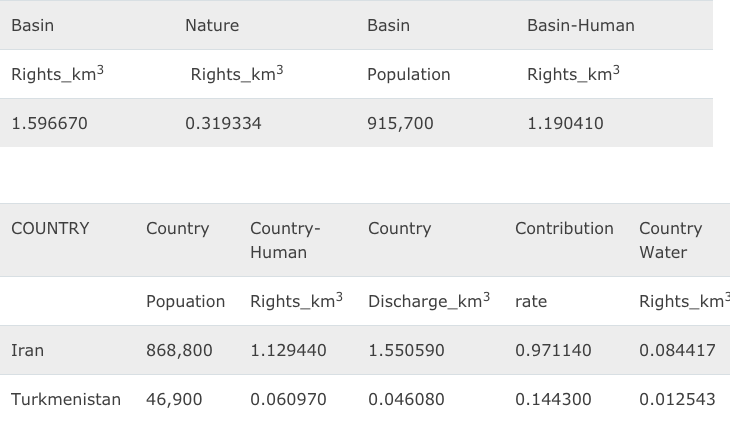Select the Basin-Human Rights value 1.190410
Image resolution: width=730 pixels, height=431 pixels.
pyautogui.click(x=565, y=124)
